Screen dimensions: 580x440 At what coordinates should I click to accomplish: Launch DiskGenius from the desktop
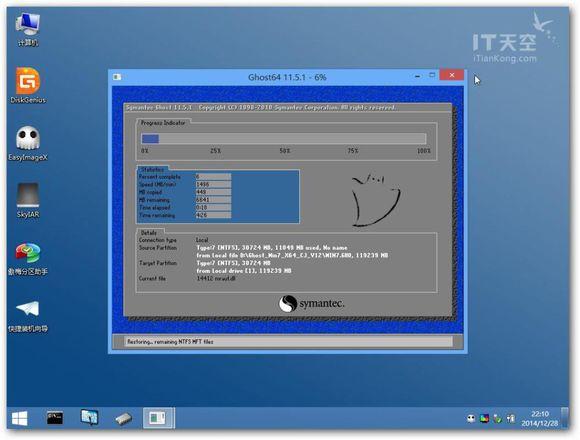[x=28, y=85]
